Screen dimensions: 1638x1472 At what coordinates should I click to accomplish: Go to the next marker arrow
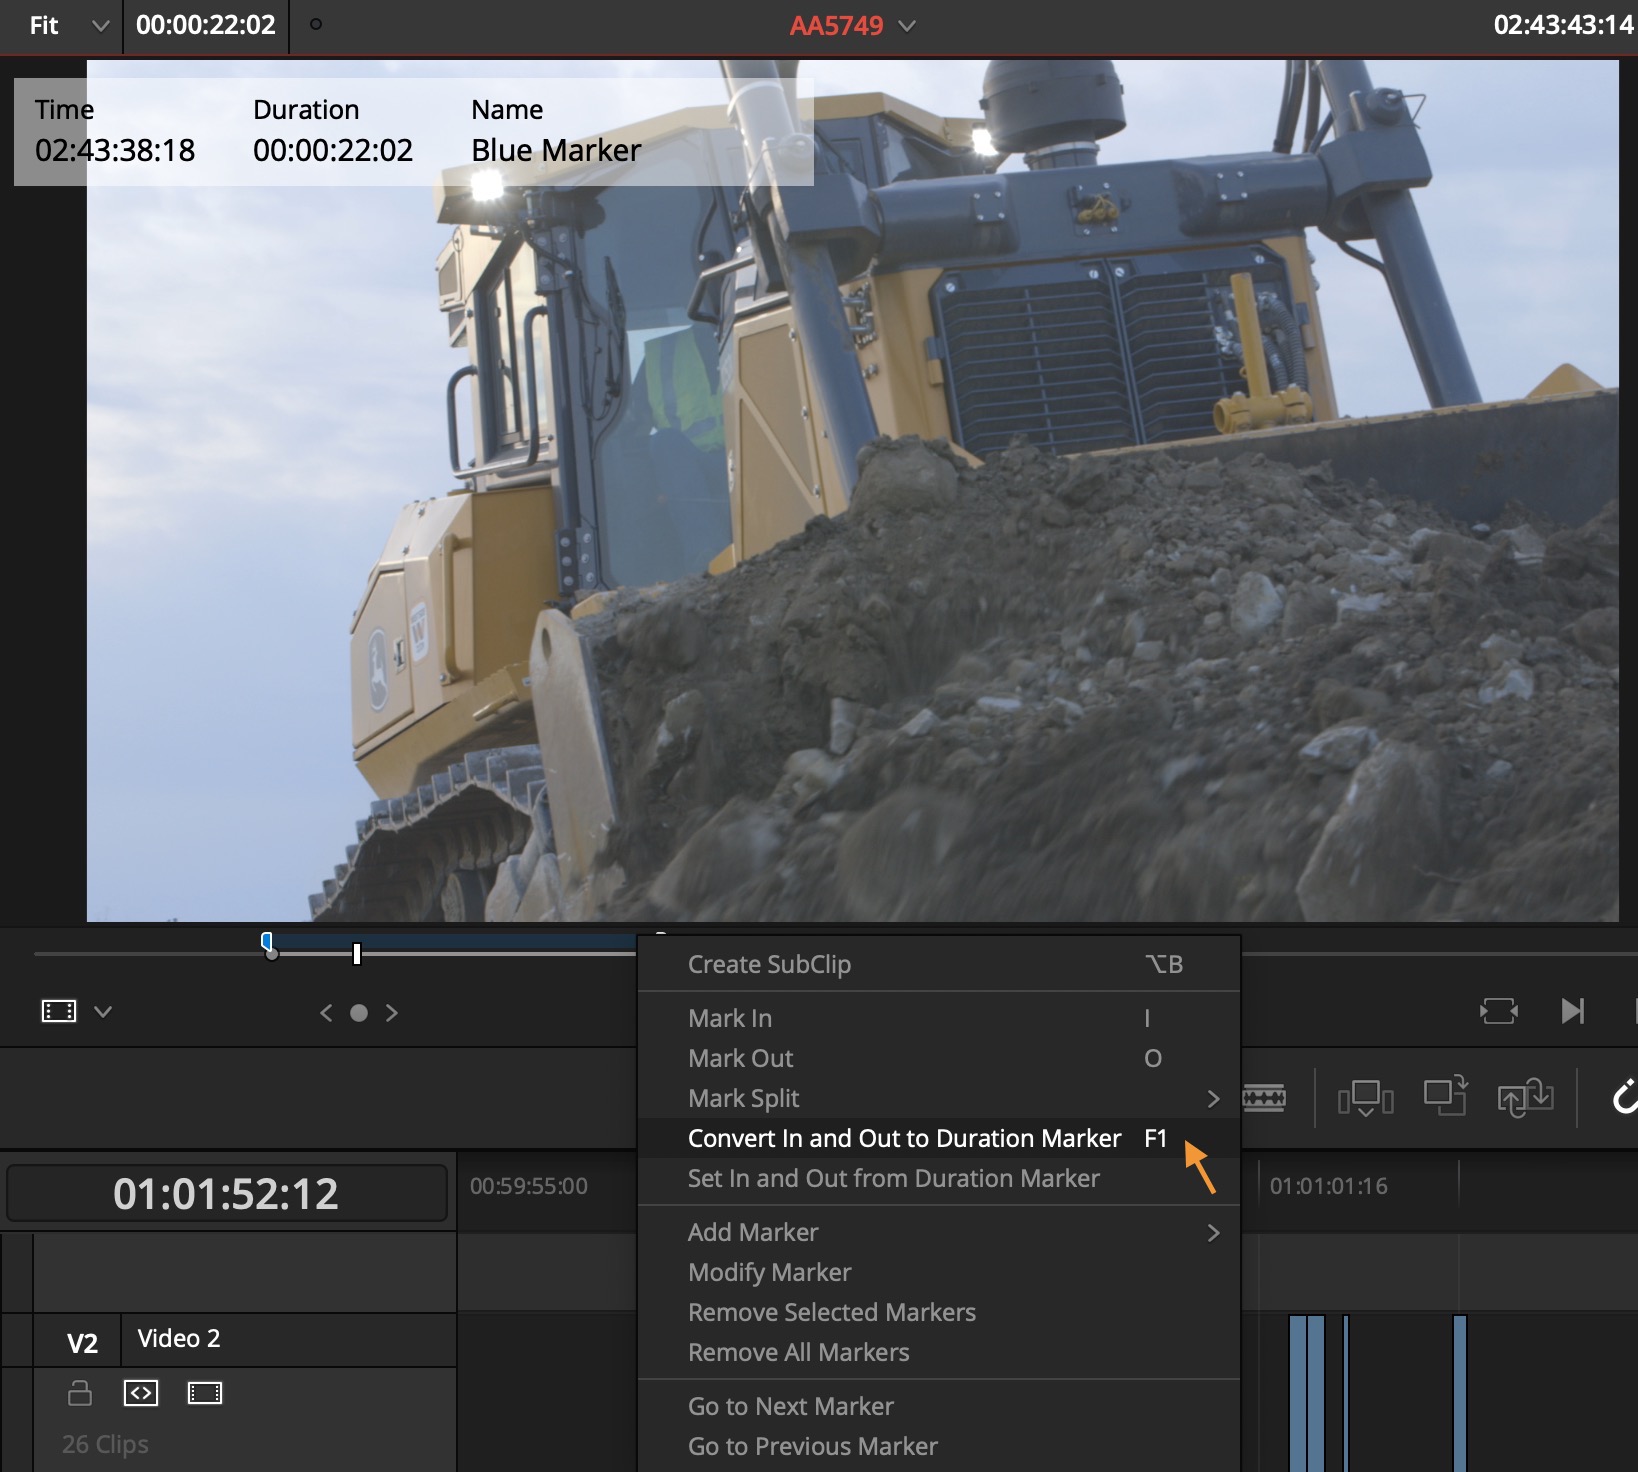pos(392,1013)
